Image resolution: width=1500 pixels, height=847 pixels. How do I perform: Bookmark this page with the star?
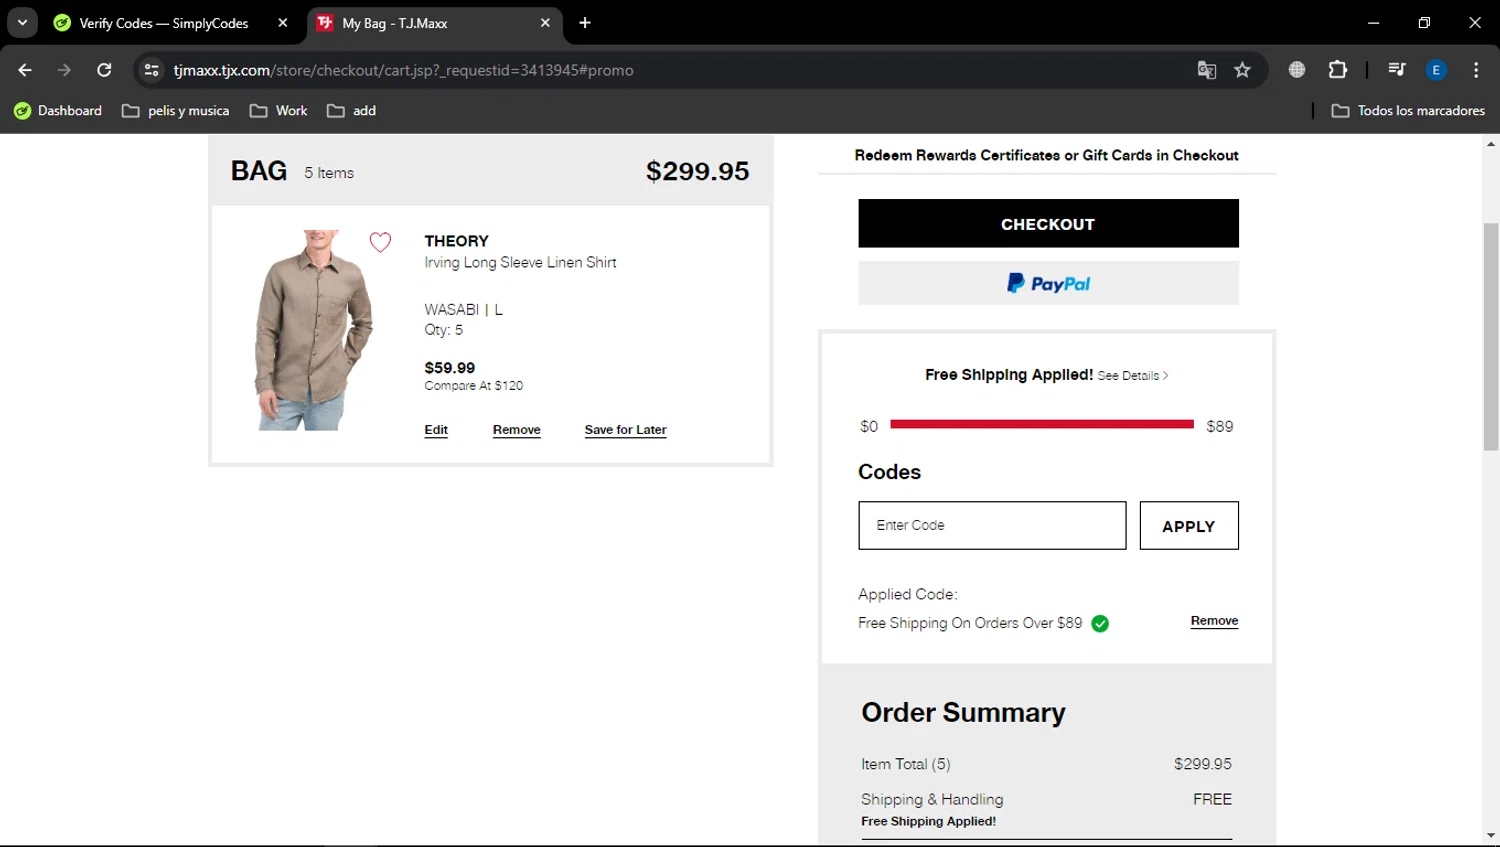(1242, 70)
